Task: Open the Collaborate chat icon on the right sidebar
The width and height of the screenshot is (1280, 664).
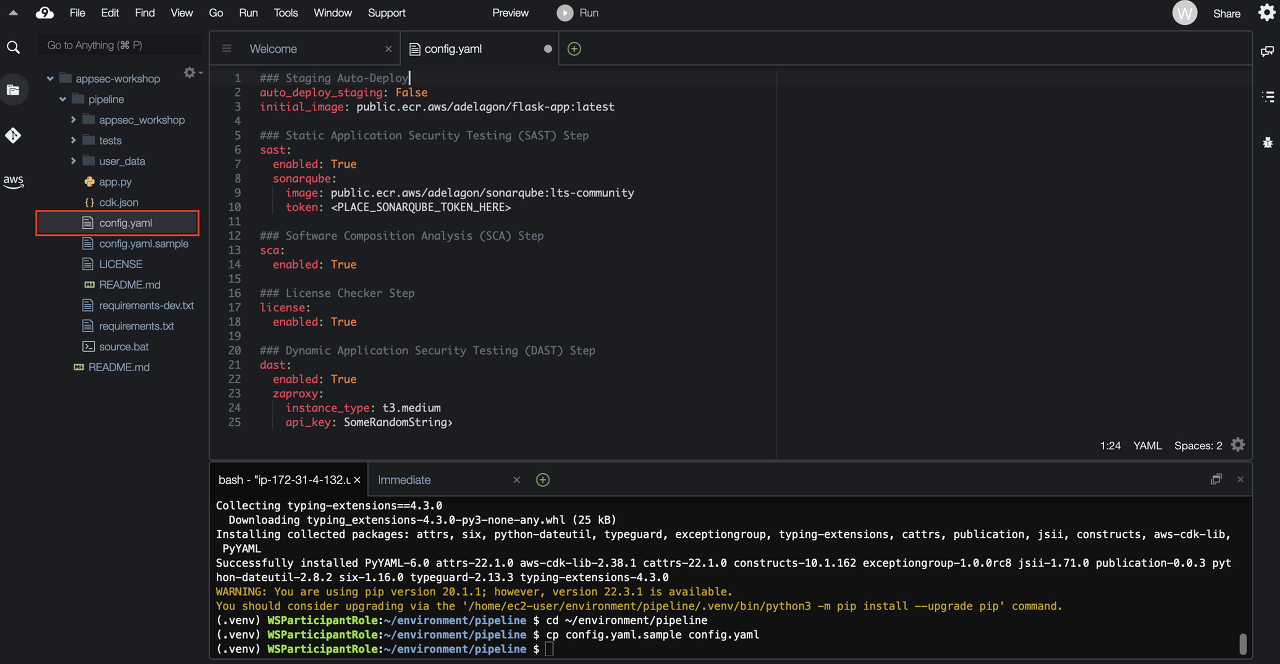Action: click(x=1267, y=51)
